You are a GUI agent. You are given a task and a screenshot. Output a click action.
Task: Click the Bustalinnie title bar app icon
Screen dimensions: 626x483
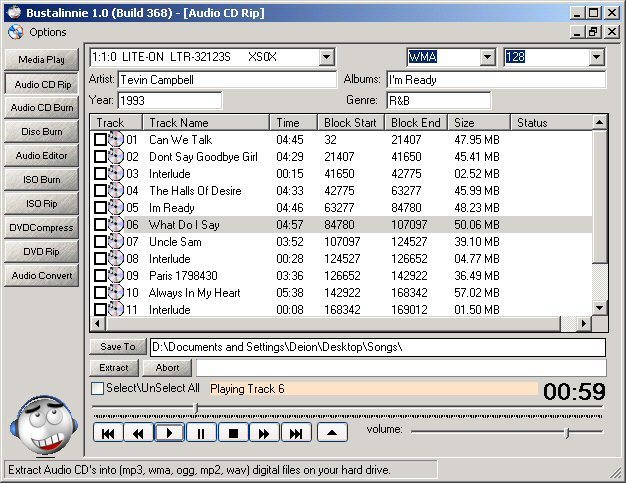coord(14,12)
